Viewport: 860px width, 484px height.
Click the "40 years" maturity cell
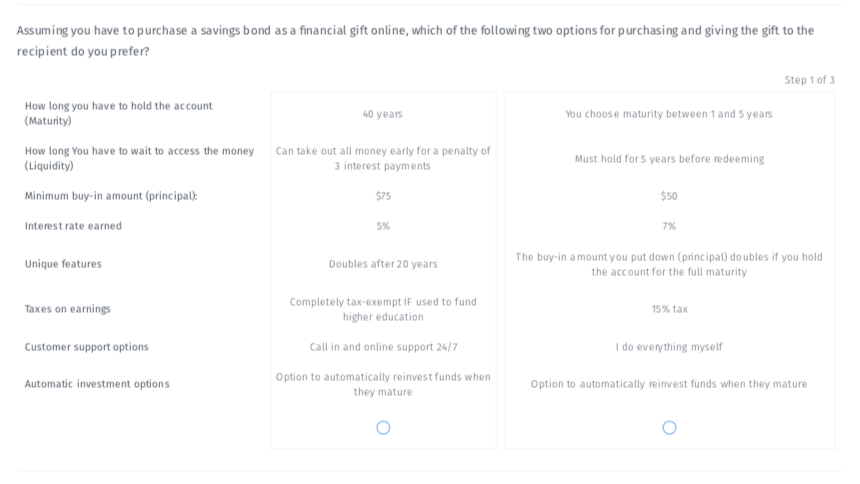[383, 114]
